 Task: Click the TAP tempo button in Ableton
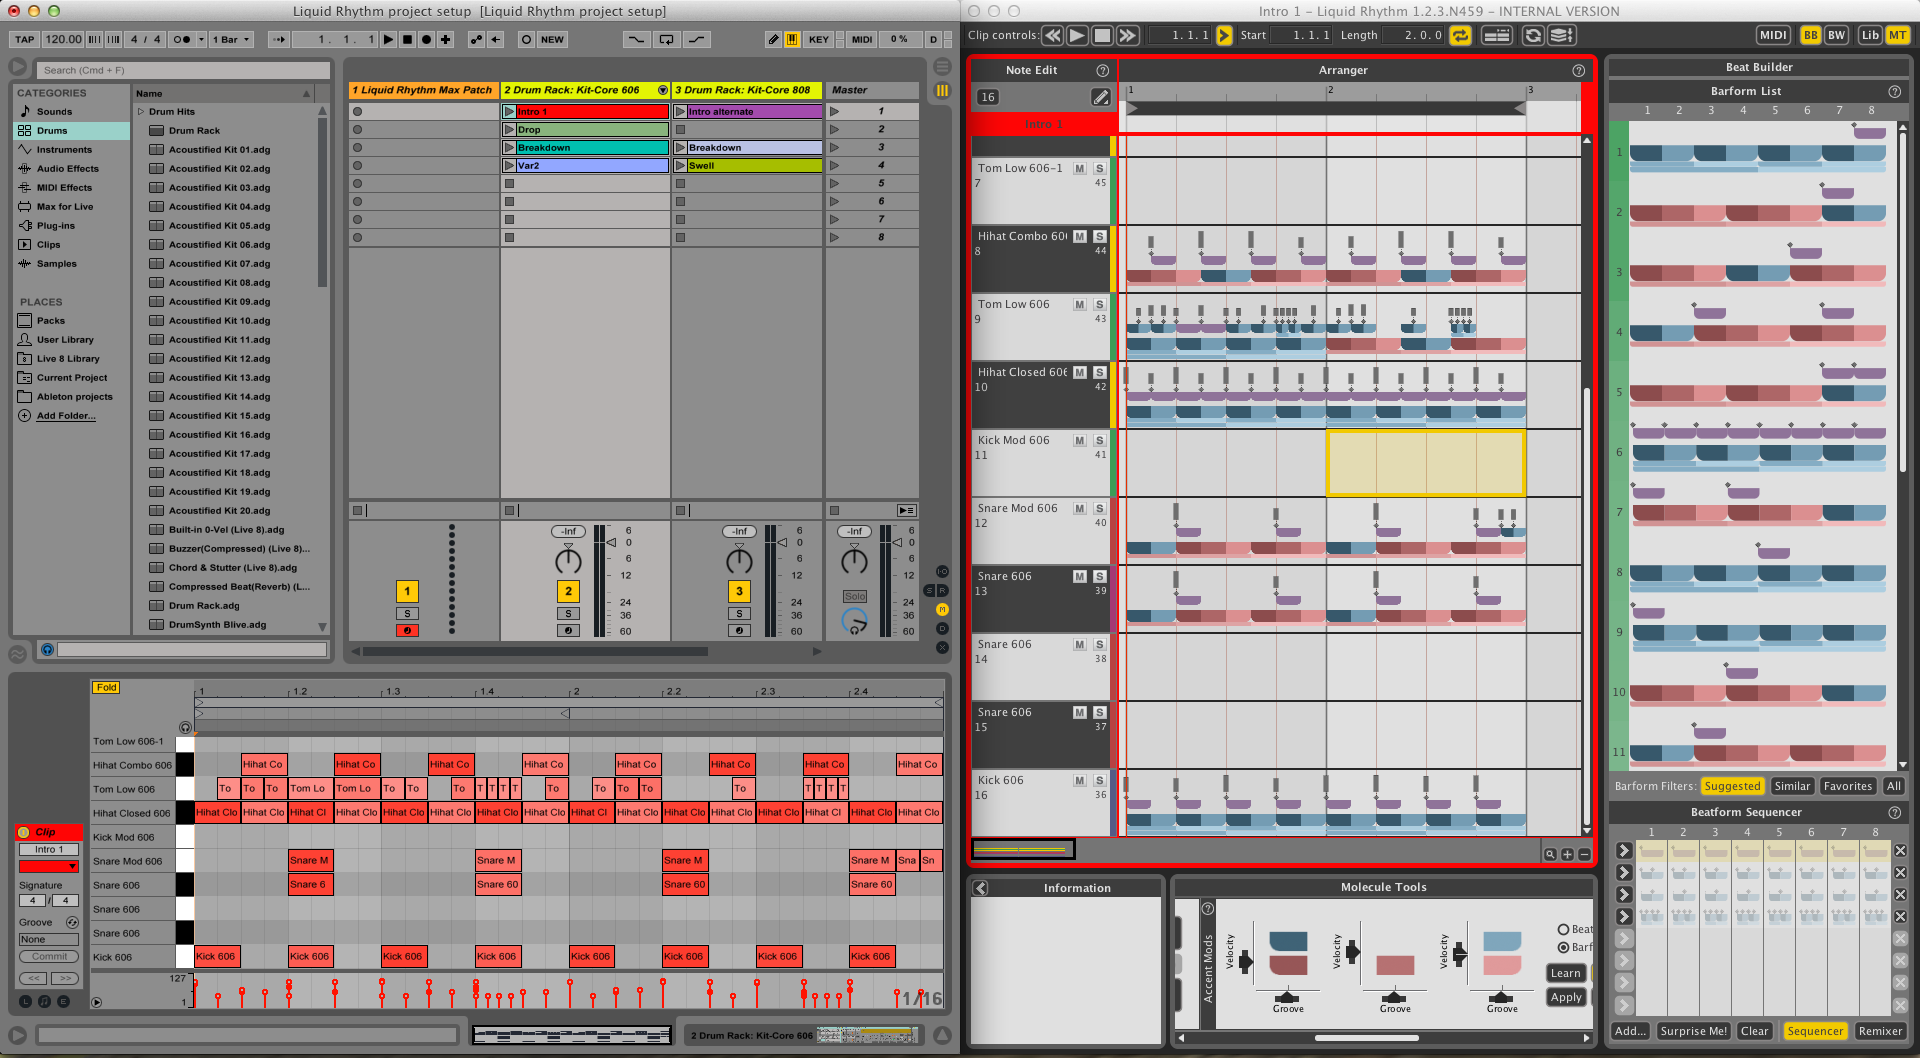[x=24, y=39]
